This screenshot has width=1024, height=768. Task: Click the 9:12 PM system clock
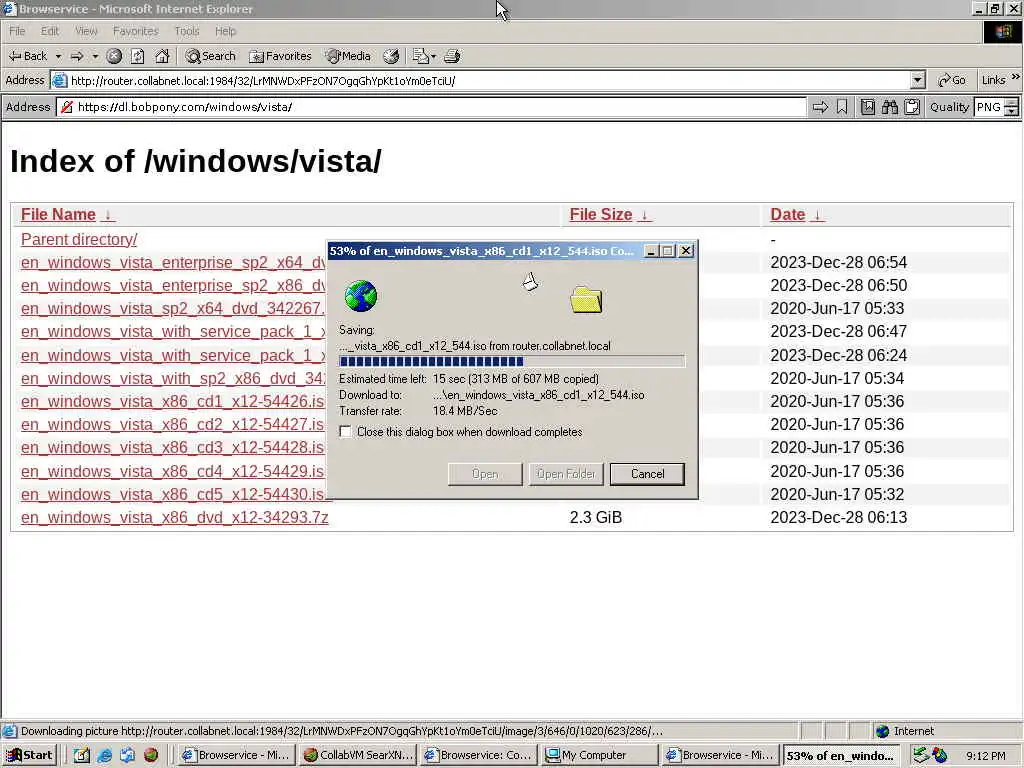pyautogui.click(x=986, y=756)
